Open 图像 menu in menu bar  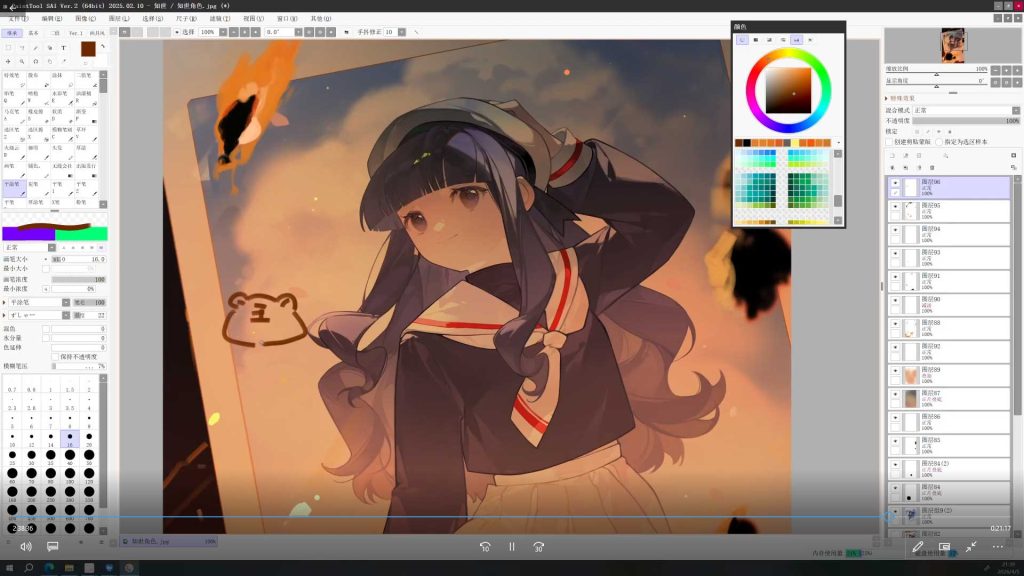tap(85, 19)
